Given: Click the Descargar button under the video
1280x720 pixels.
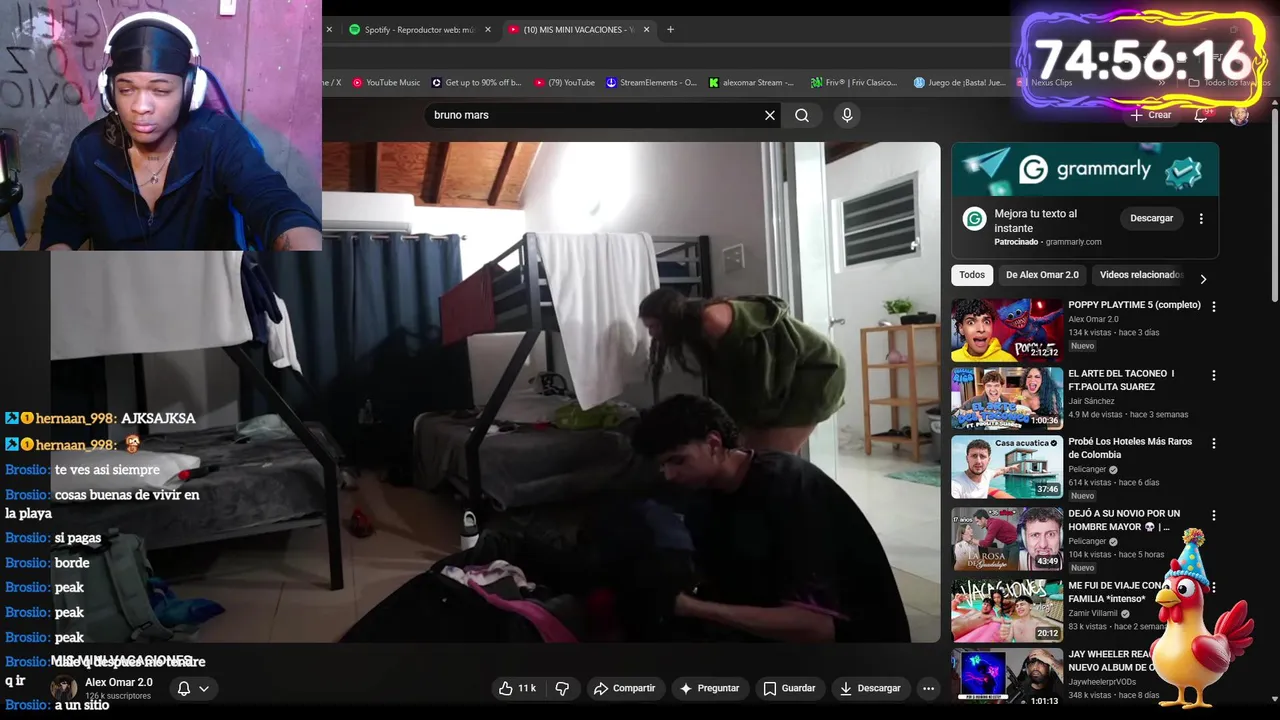Looking at the screenshot, I should [x=870, y=688].
